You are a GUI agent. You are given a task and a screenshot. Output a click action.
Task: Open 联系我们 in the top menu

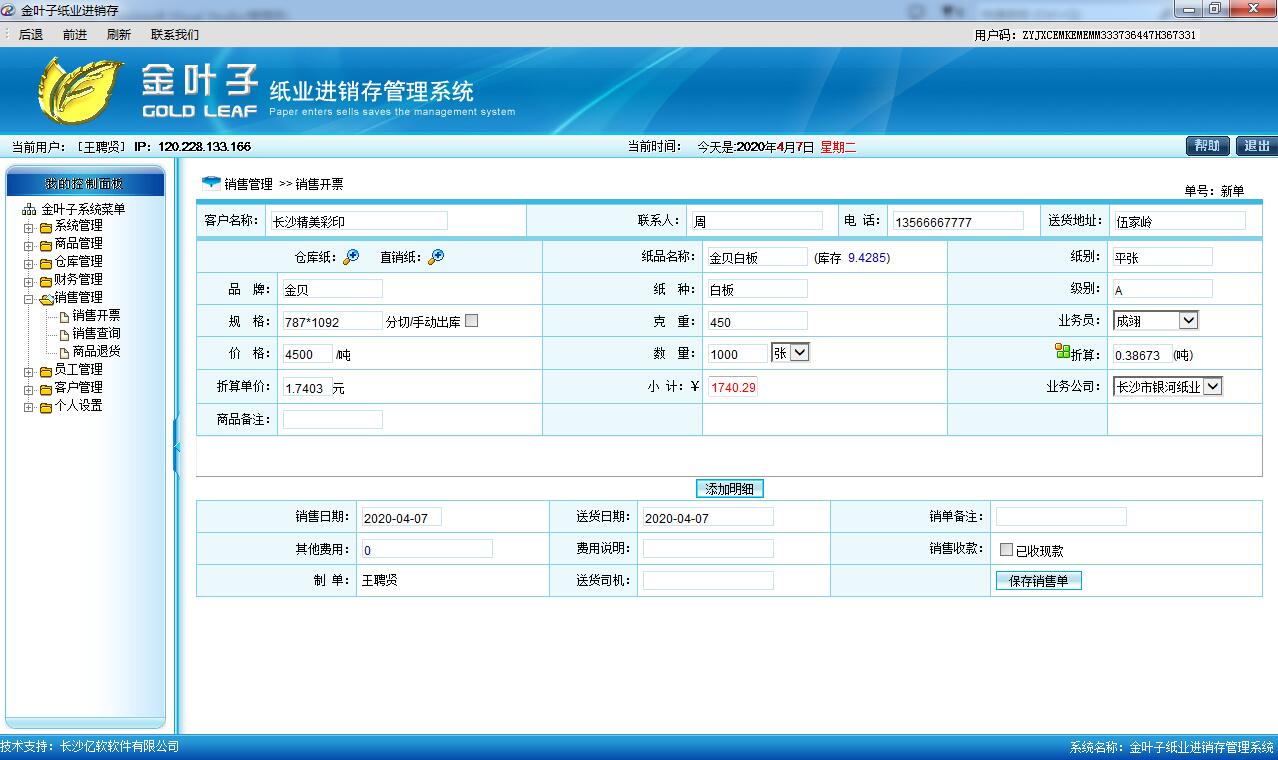coord(175,35)
